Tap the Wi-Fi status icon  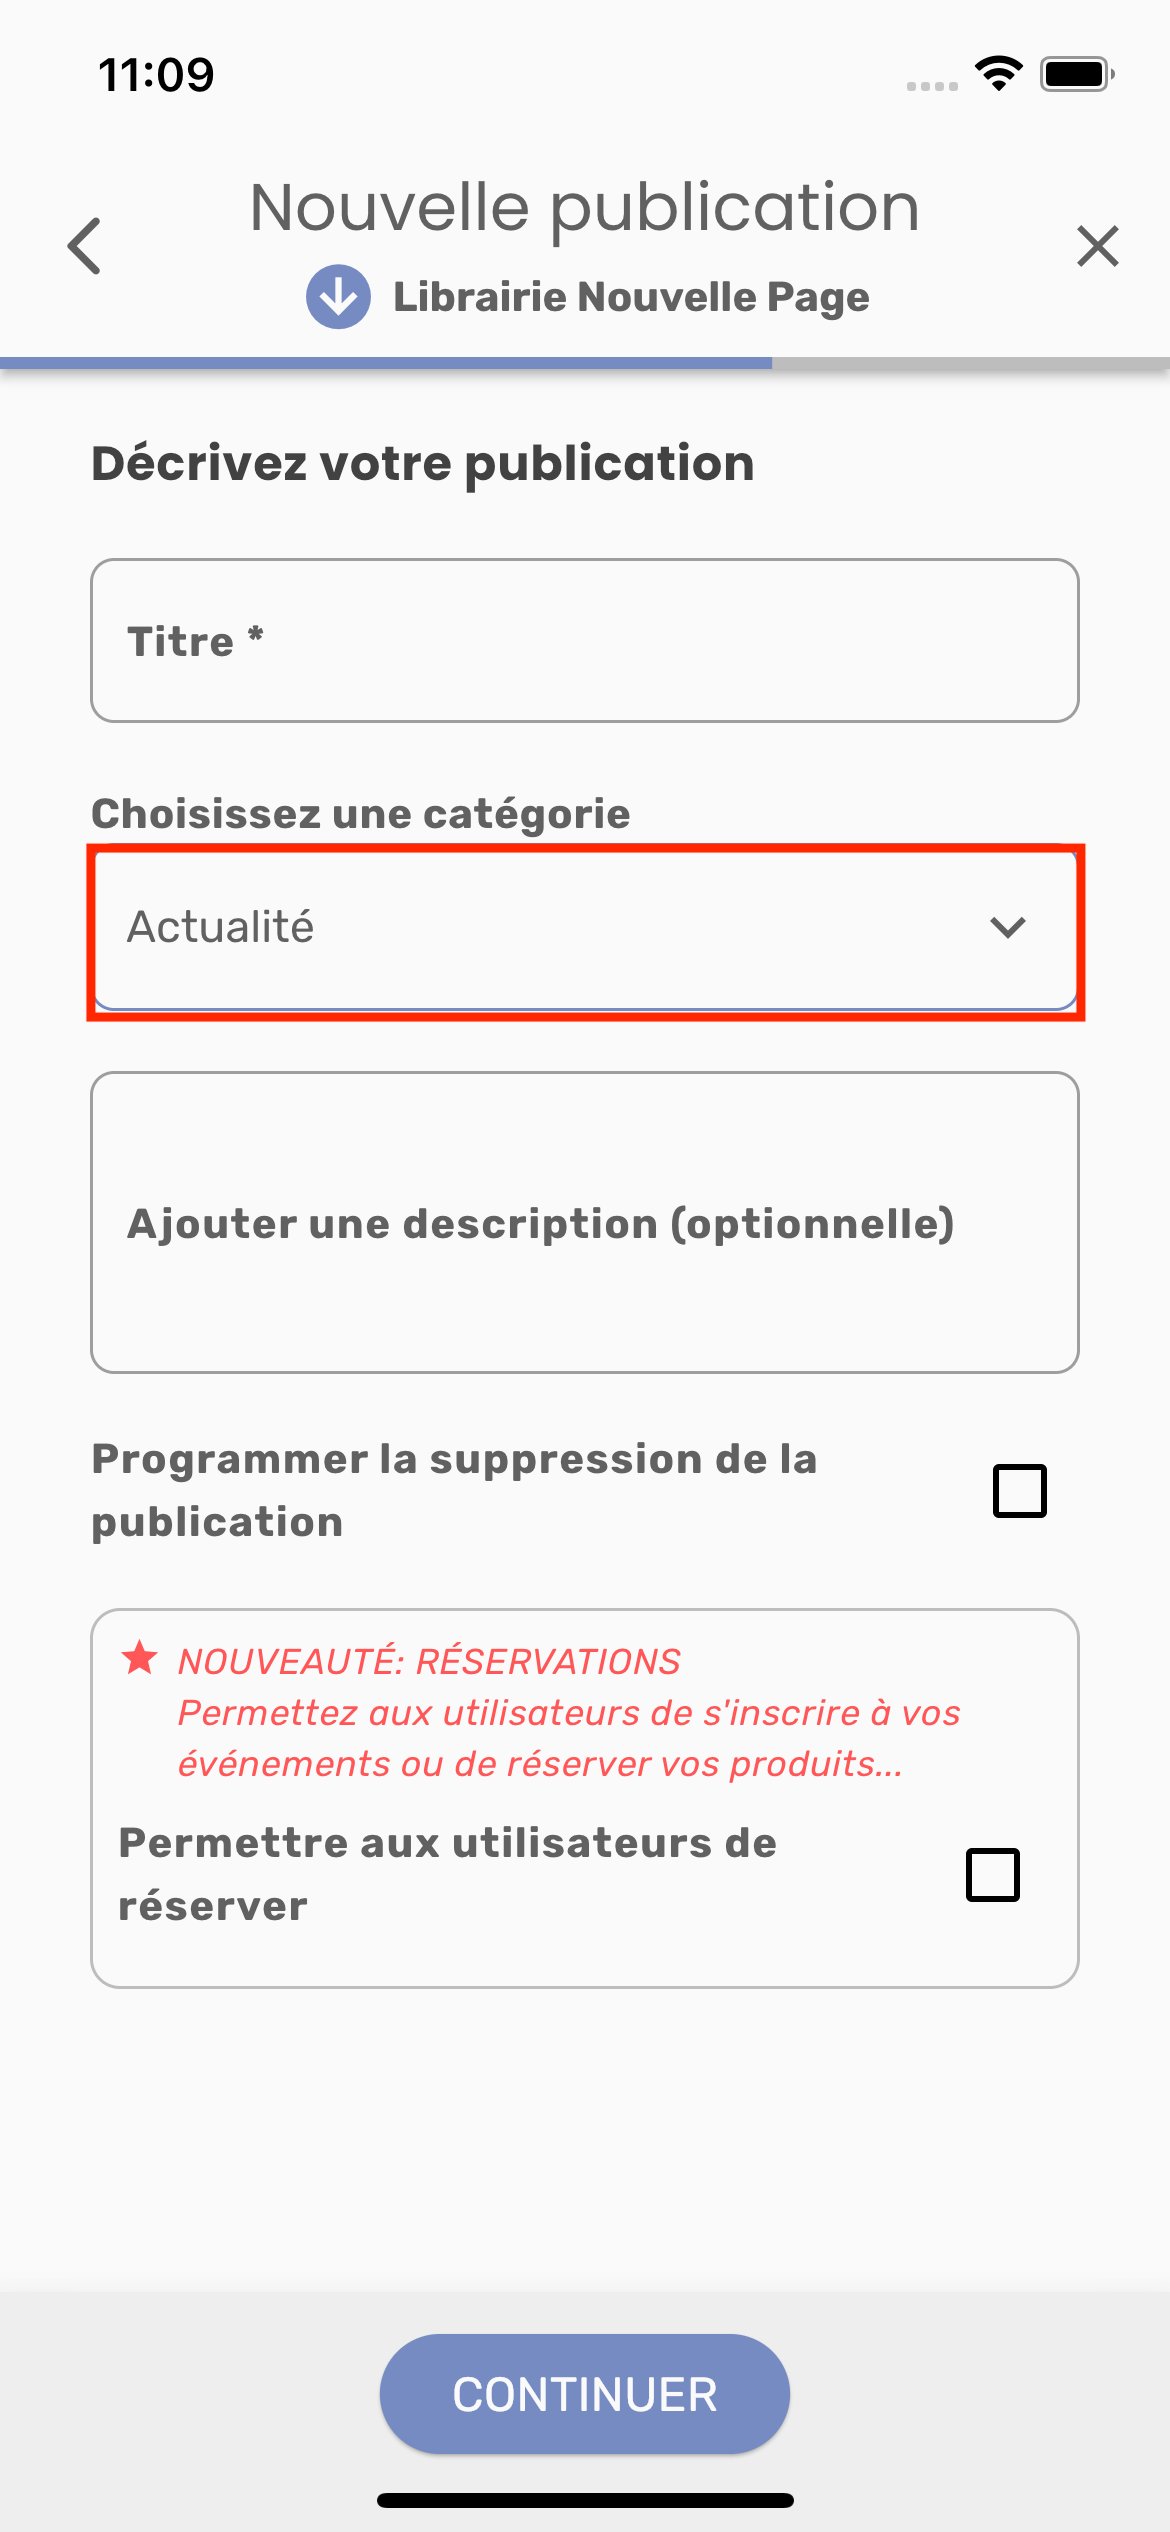click(998, 74)
